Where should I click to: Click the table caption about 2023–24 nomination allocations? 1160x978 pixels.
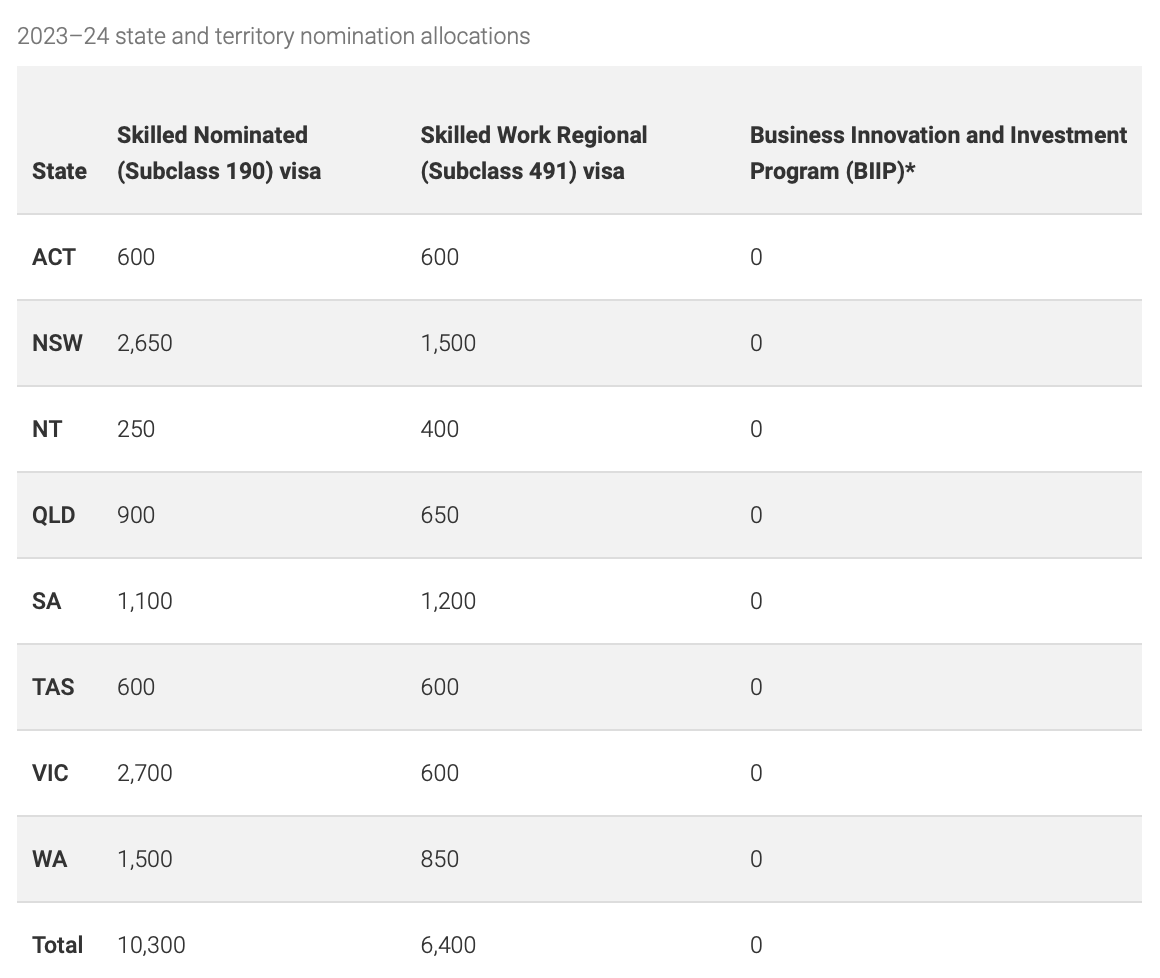point(273,36)
